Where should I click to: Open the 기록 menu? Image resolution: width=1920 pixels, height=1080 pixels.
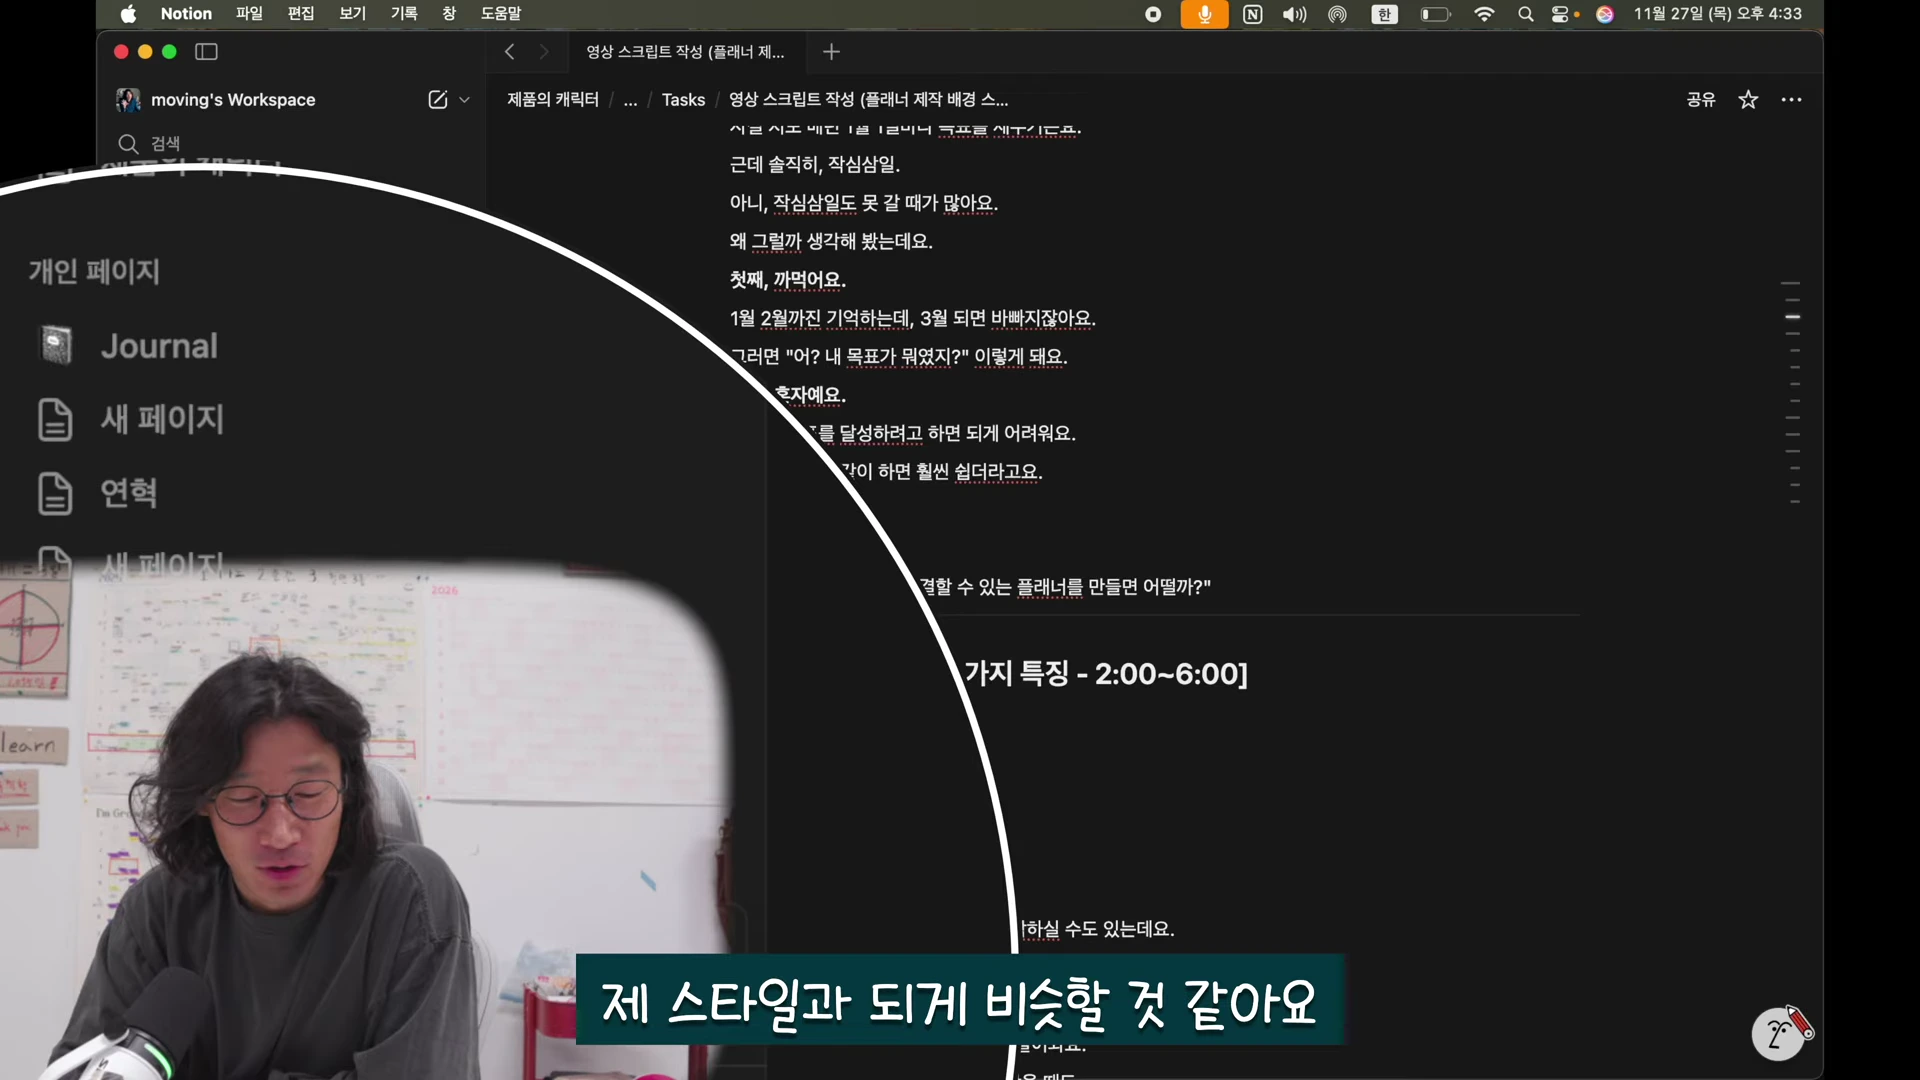click(404, 14)
